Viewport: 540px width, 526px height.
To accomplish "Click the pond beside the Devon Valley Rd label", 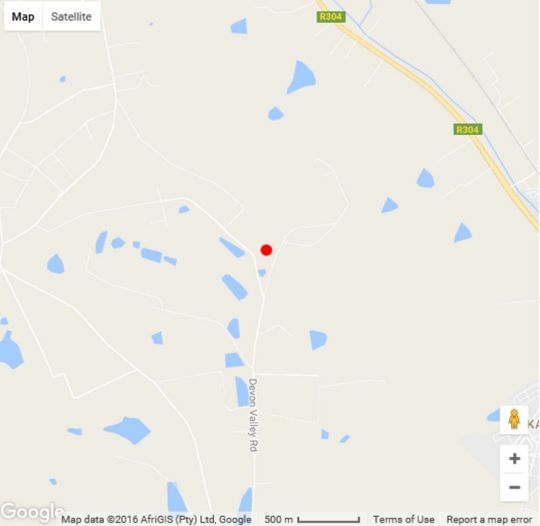I will 242,391.
